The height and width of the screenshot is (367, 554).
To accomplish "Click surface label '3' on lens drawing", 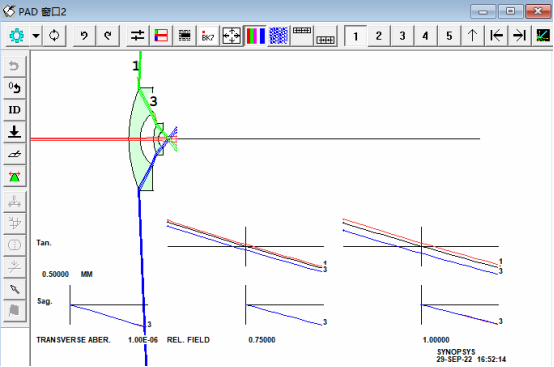I will 153,101.
